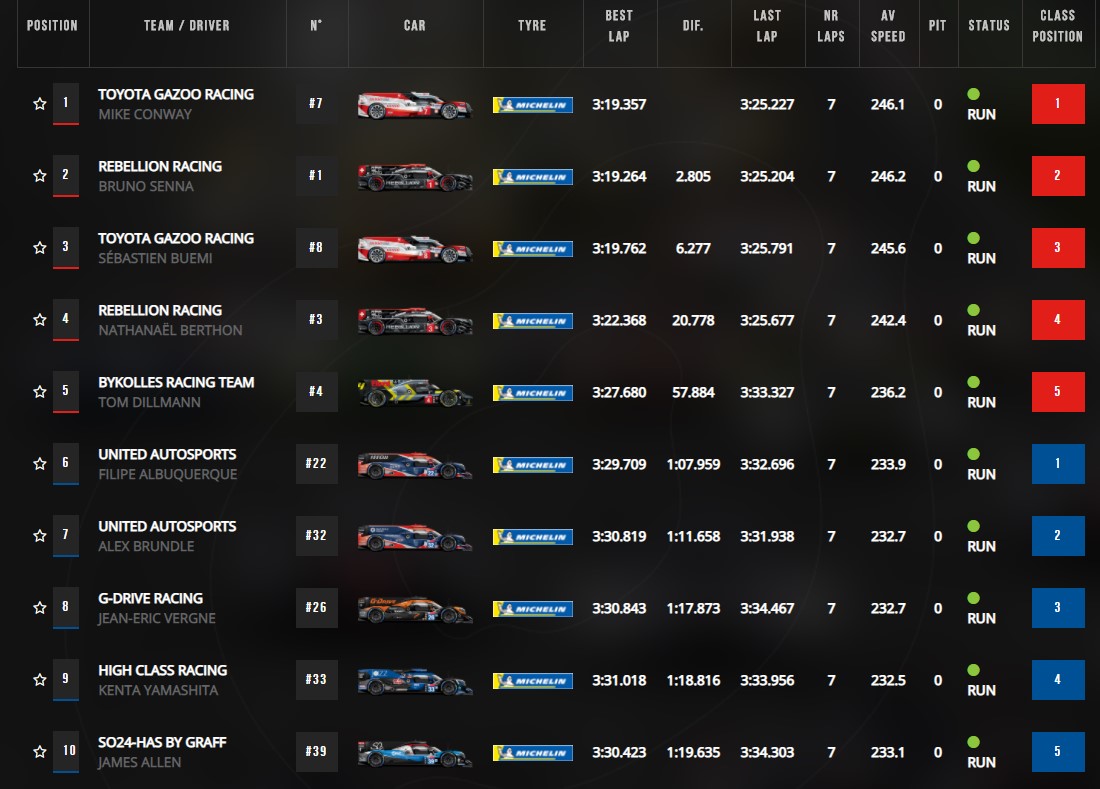
Task: Click driver name Filipe Albuquerque
Action: (168, 475)
